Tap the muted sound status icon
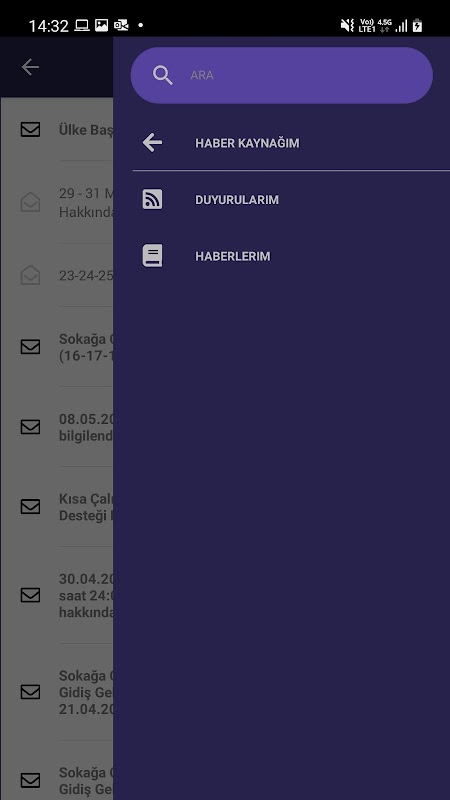 [347, 25]
